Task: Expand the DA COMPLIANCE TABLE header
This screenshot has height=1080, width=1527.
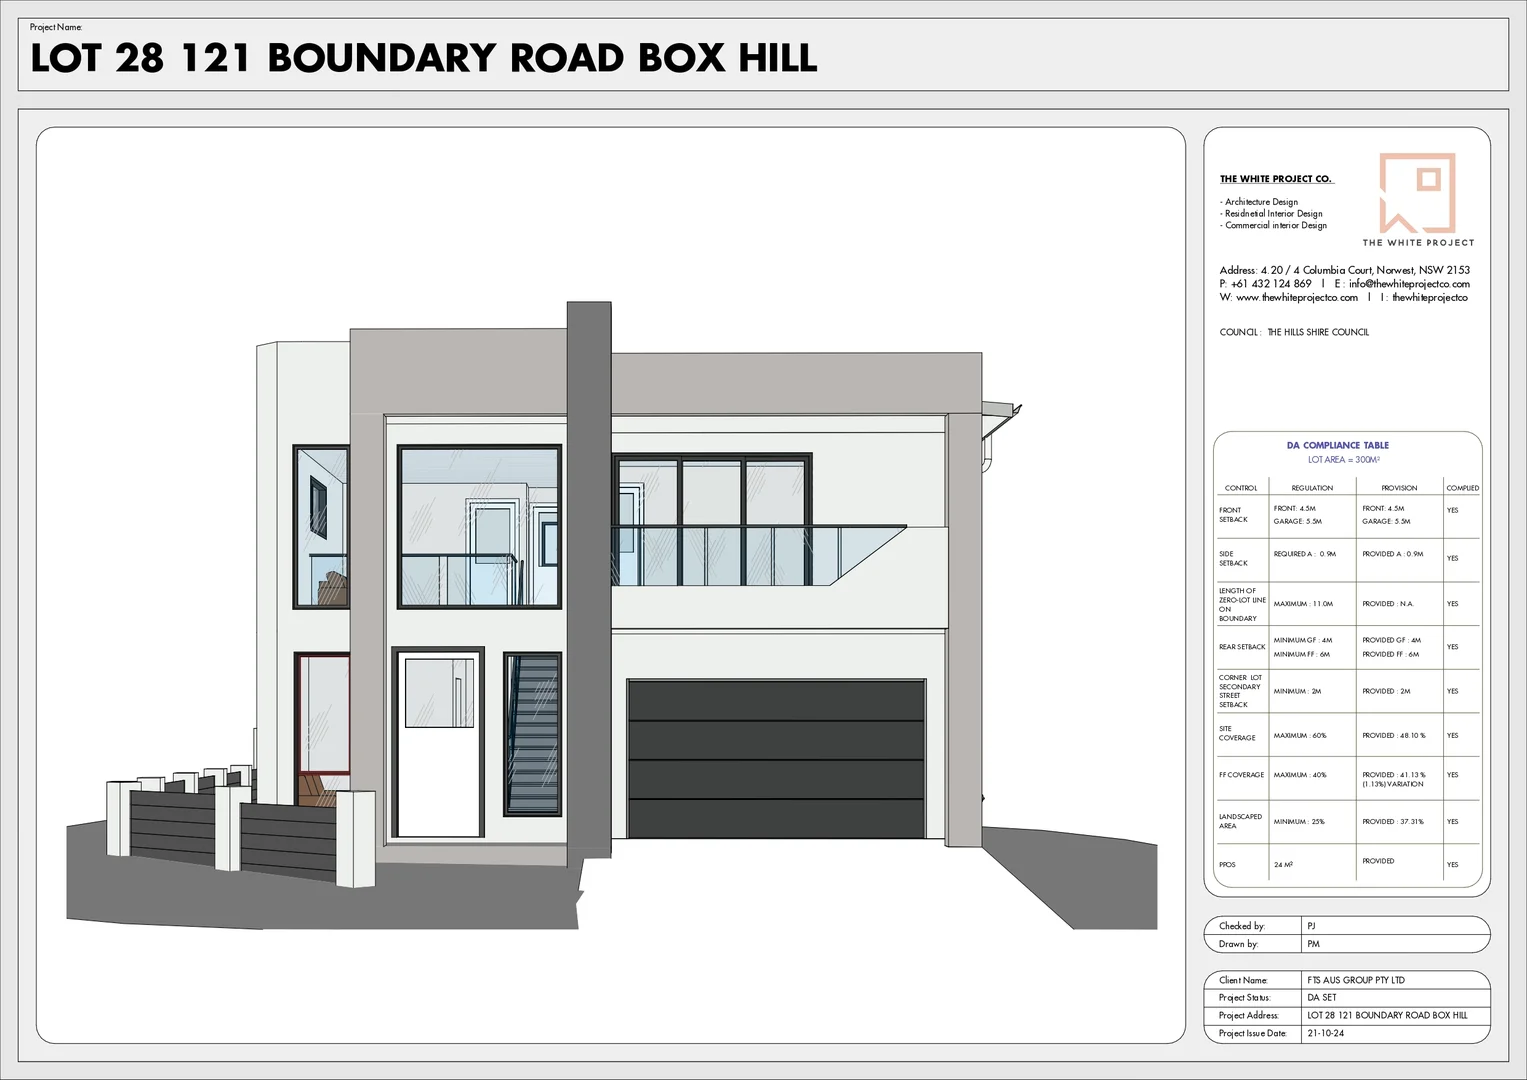Action: pyautogui.click(x=1339, y=445)
